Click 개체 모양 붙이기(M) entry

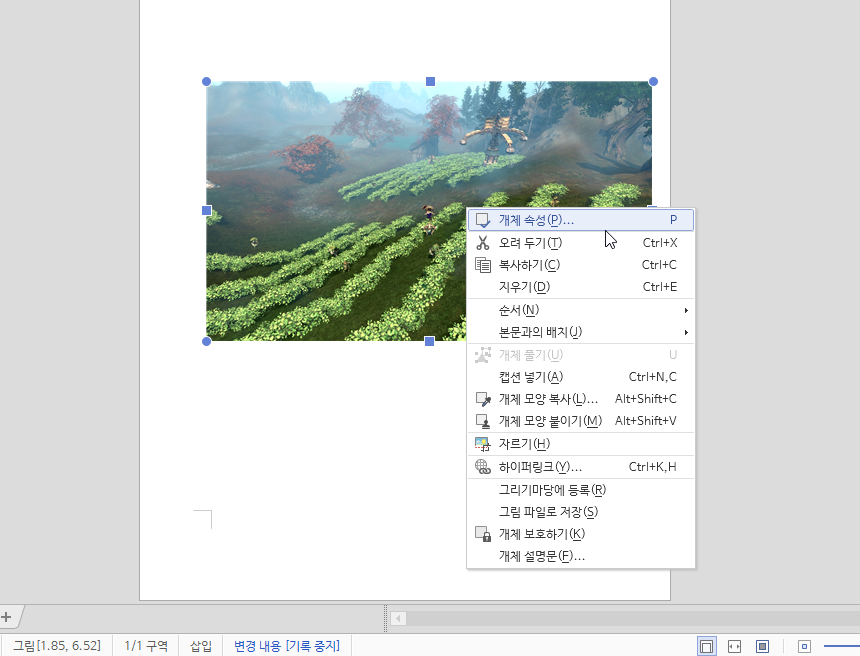[581, 421]
